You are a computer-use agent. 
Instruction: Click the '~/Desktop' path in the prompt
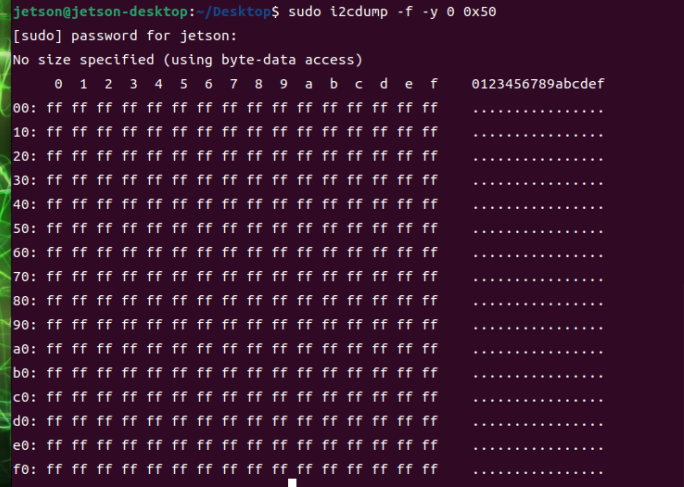click(x=233, y=11)
